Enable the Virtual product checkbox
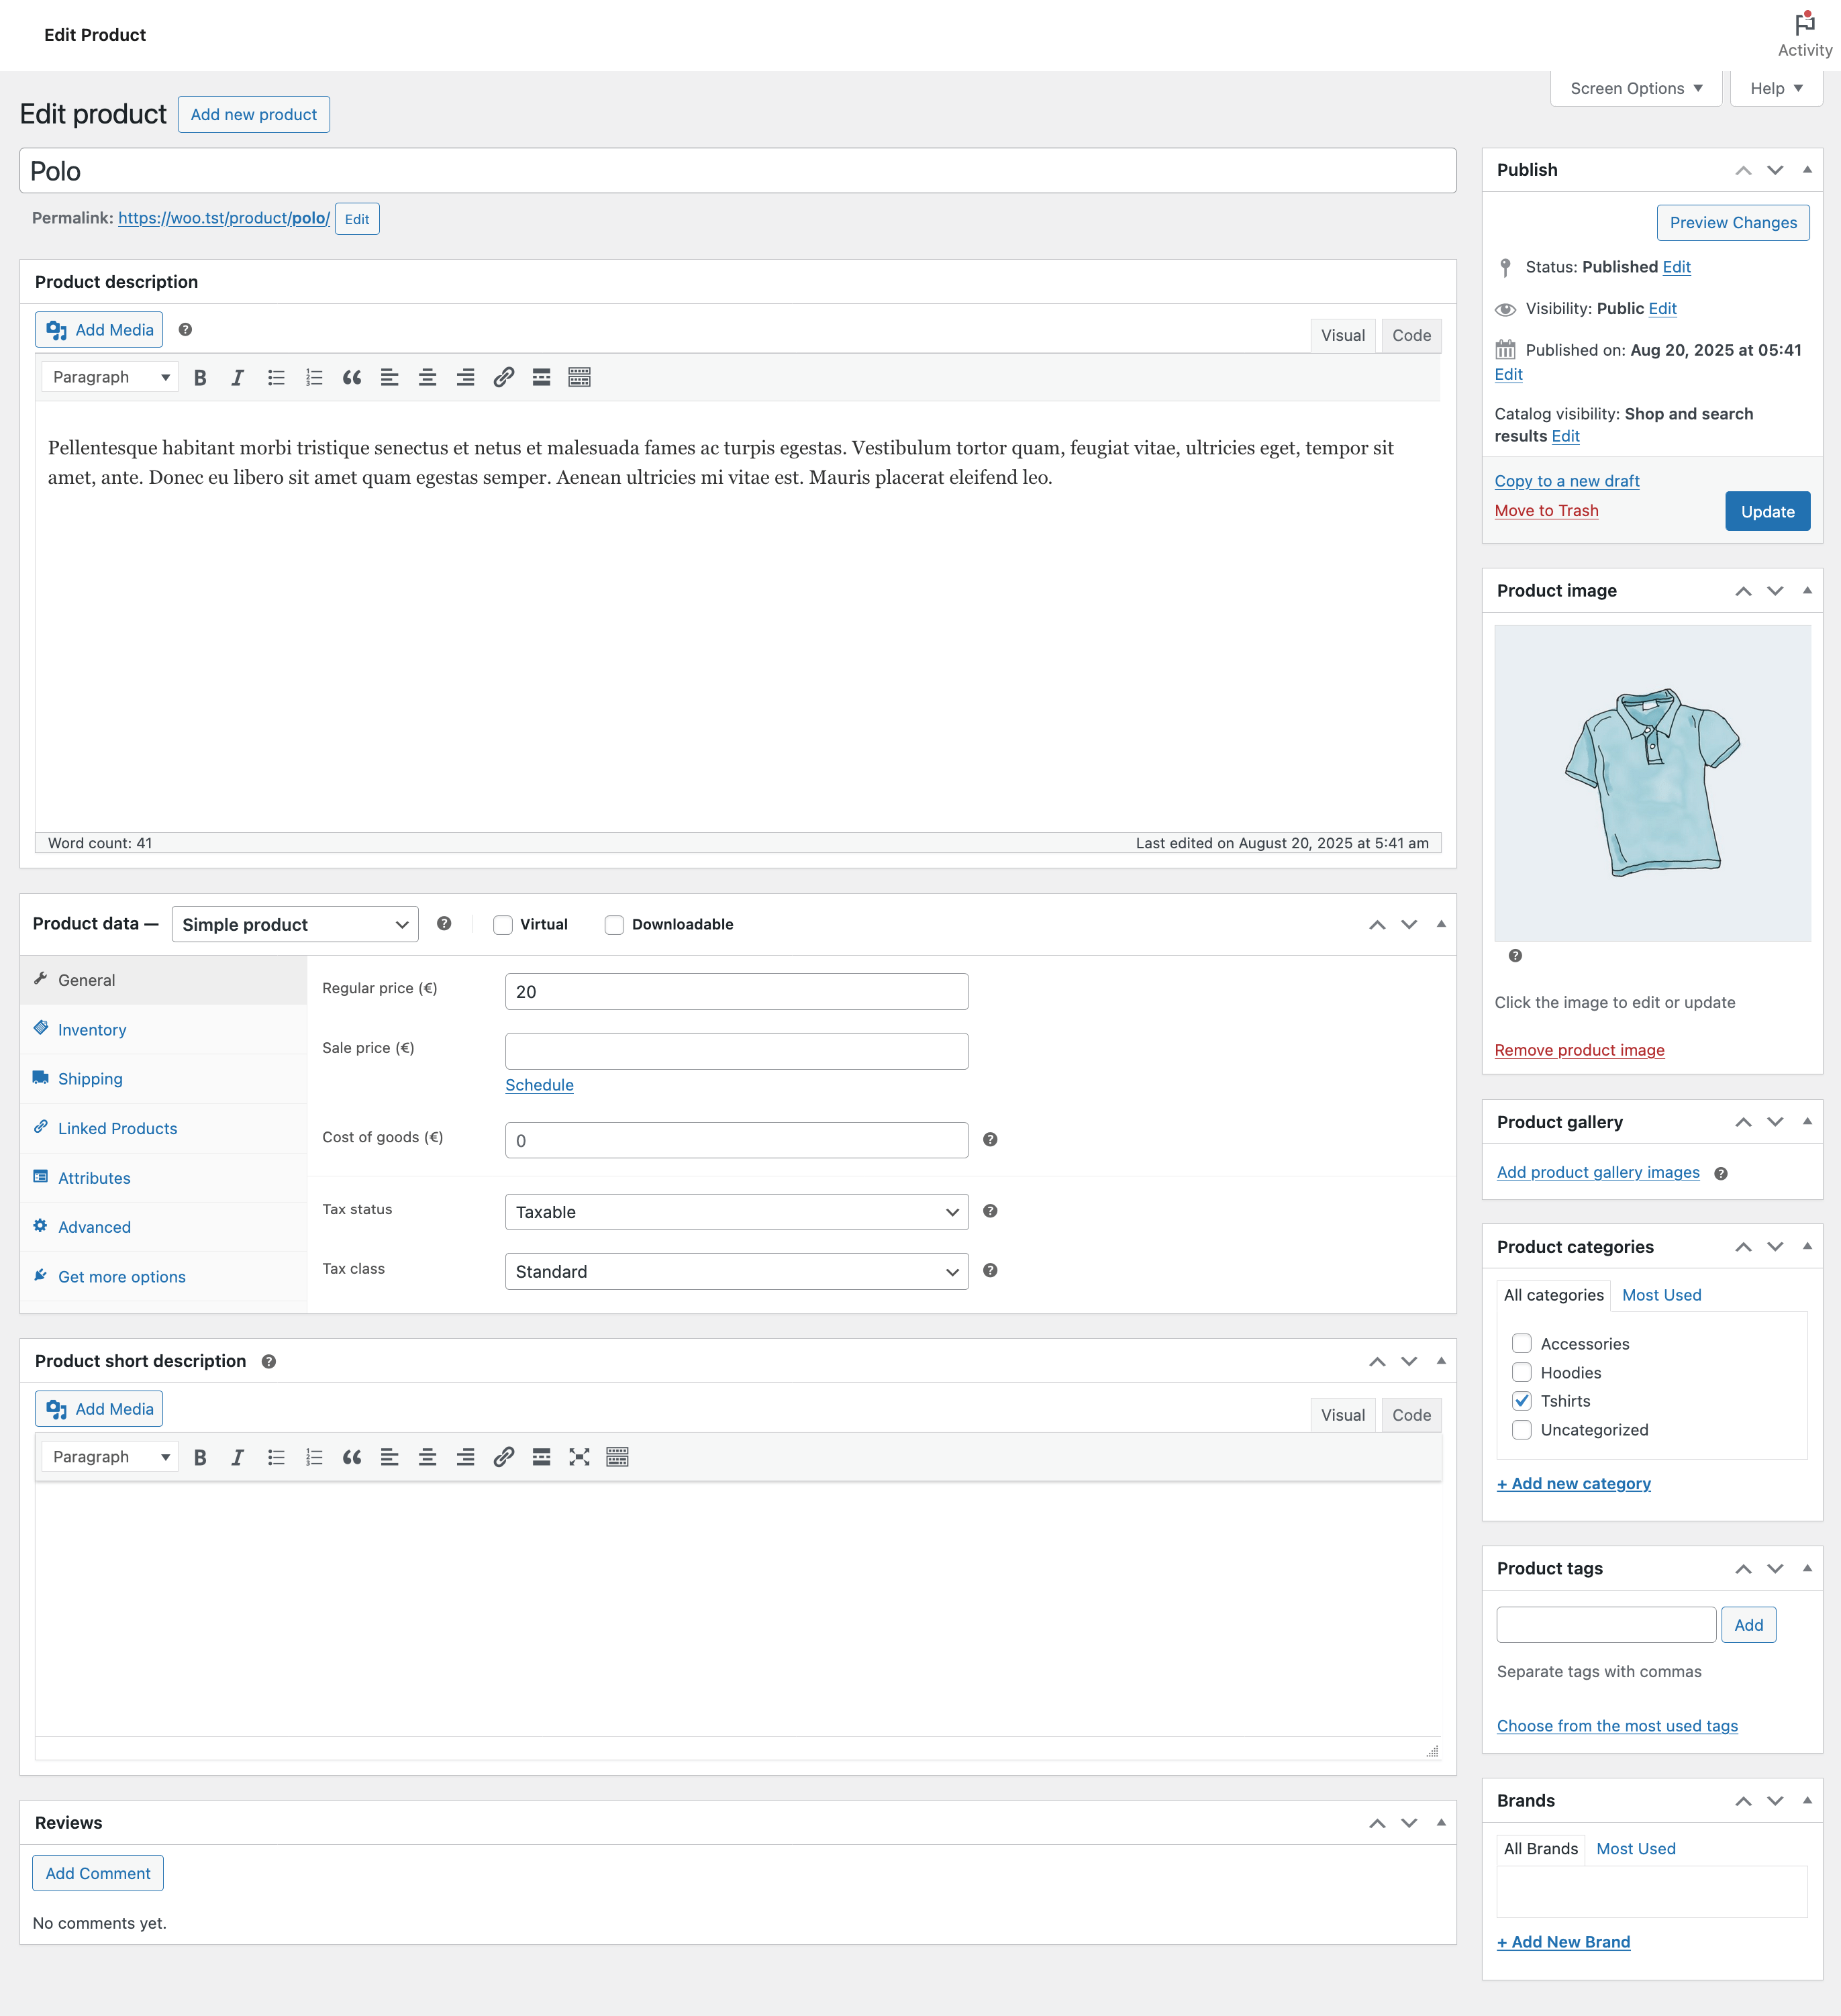This screenshot has height=2016, width=1841. pyautogui.click(x=502, y=924)
